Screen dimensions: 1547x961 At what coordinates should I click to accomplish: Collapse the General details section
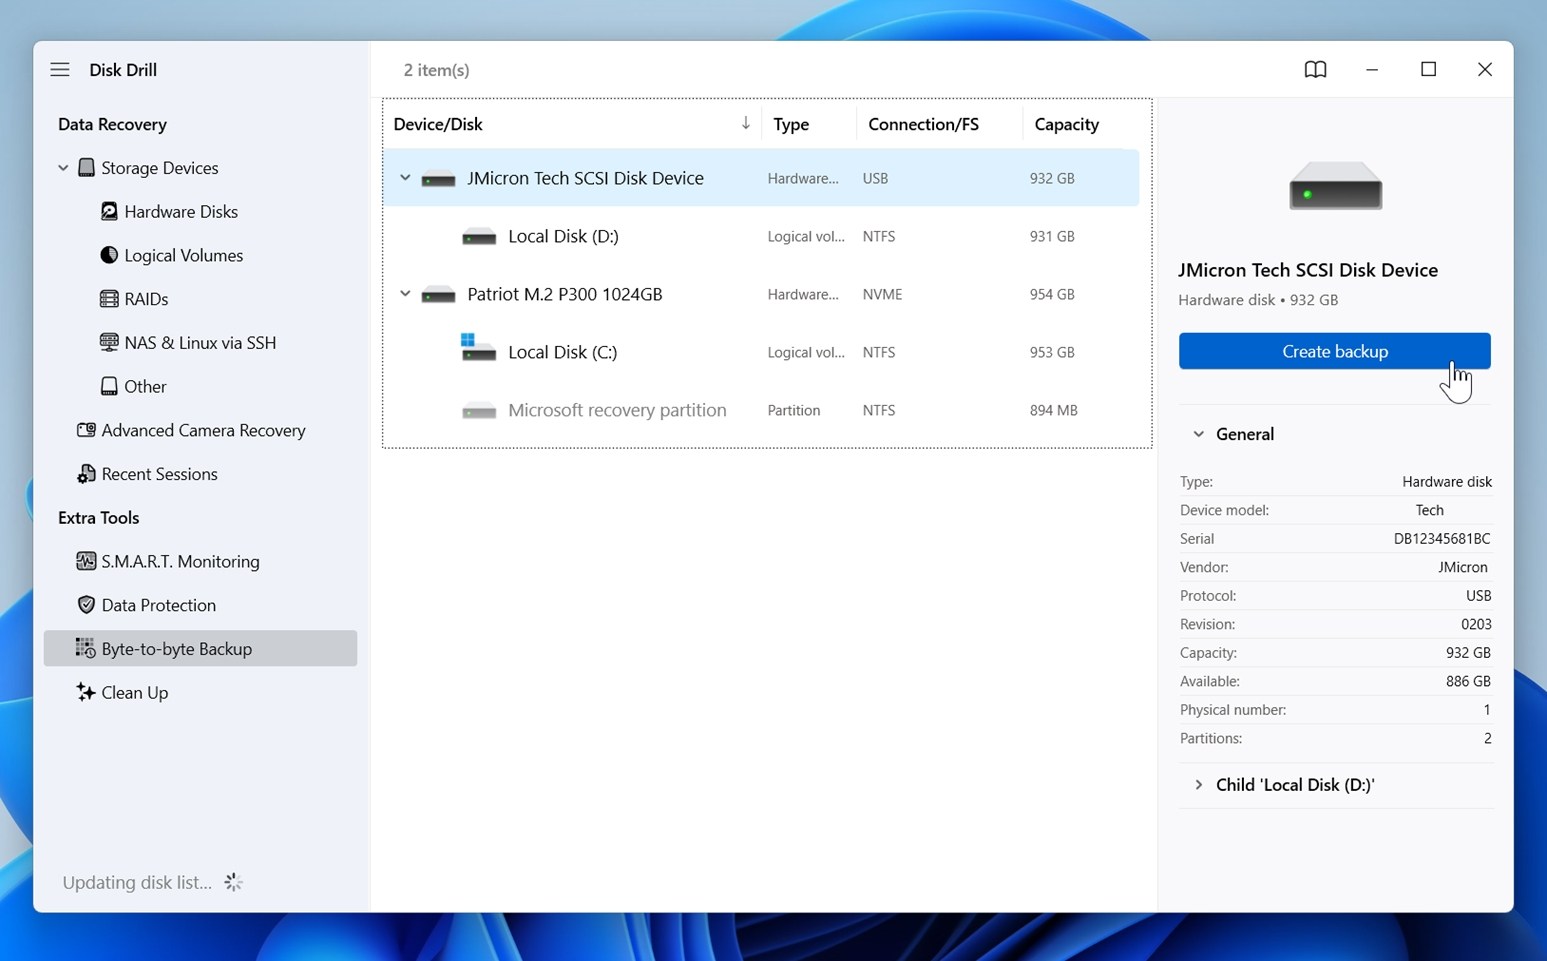pos(1198,434)
